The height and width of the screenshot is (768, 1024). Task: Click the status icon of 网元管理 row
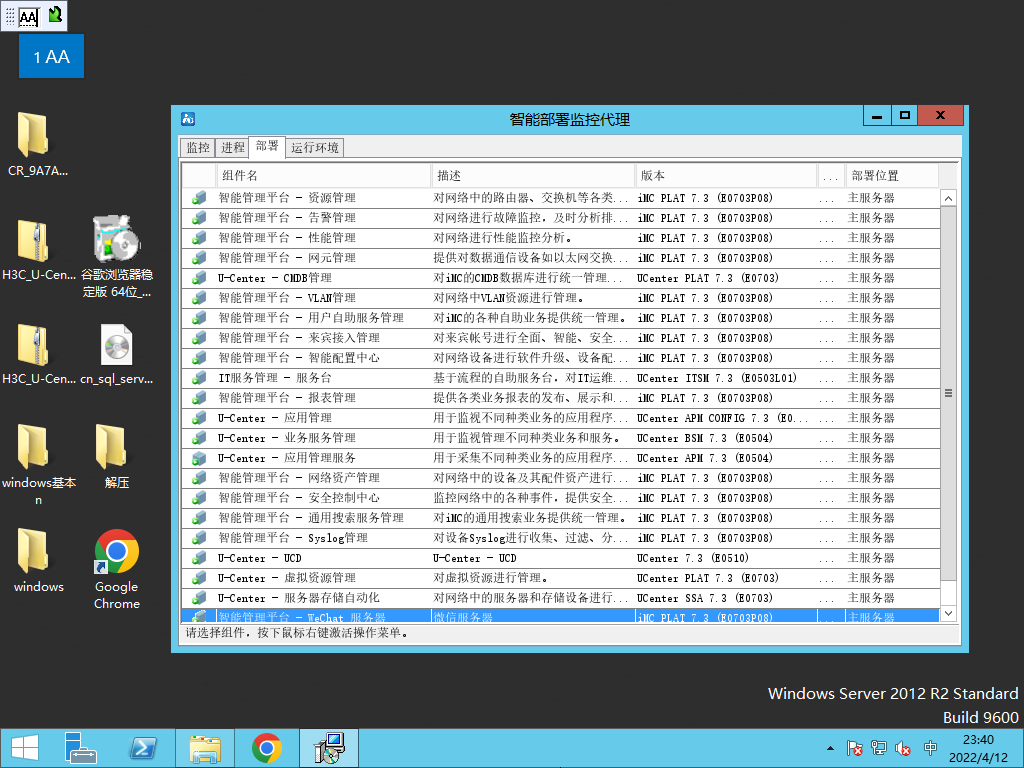[199, 258]
